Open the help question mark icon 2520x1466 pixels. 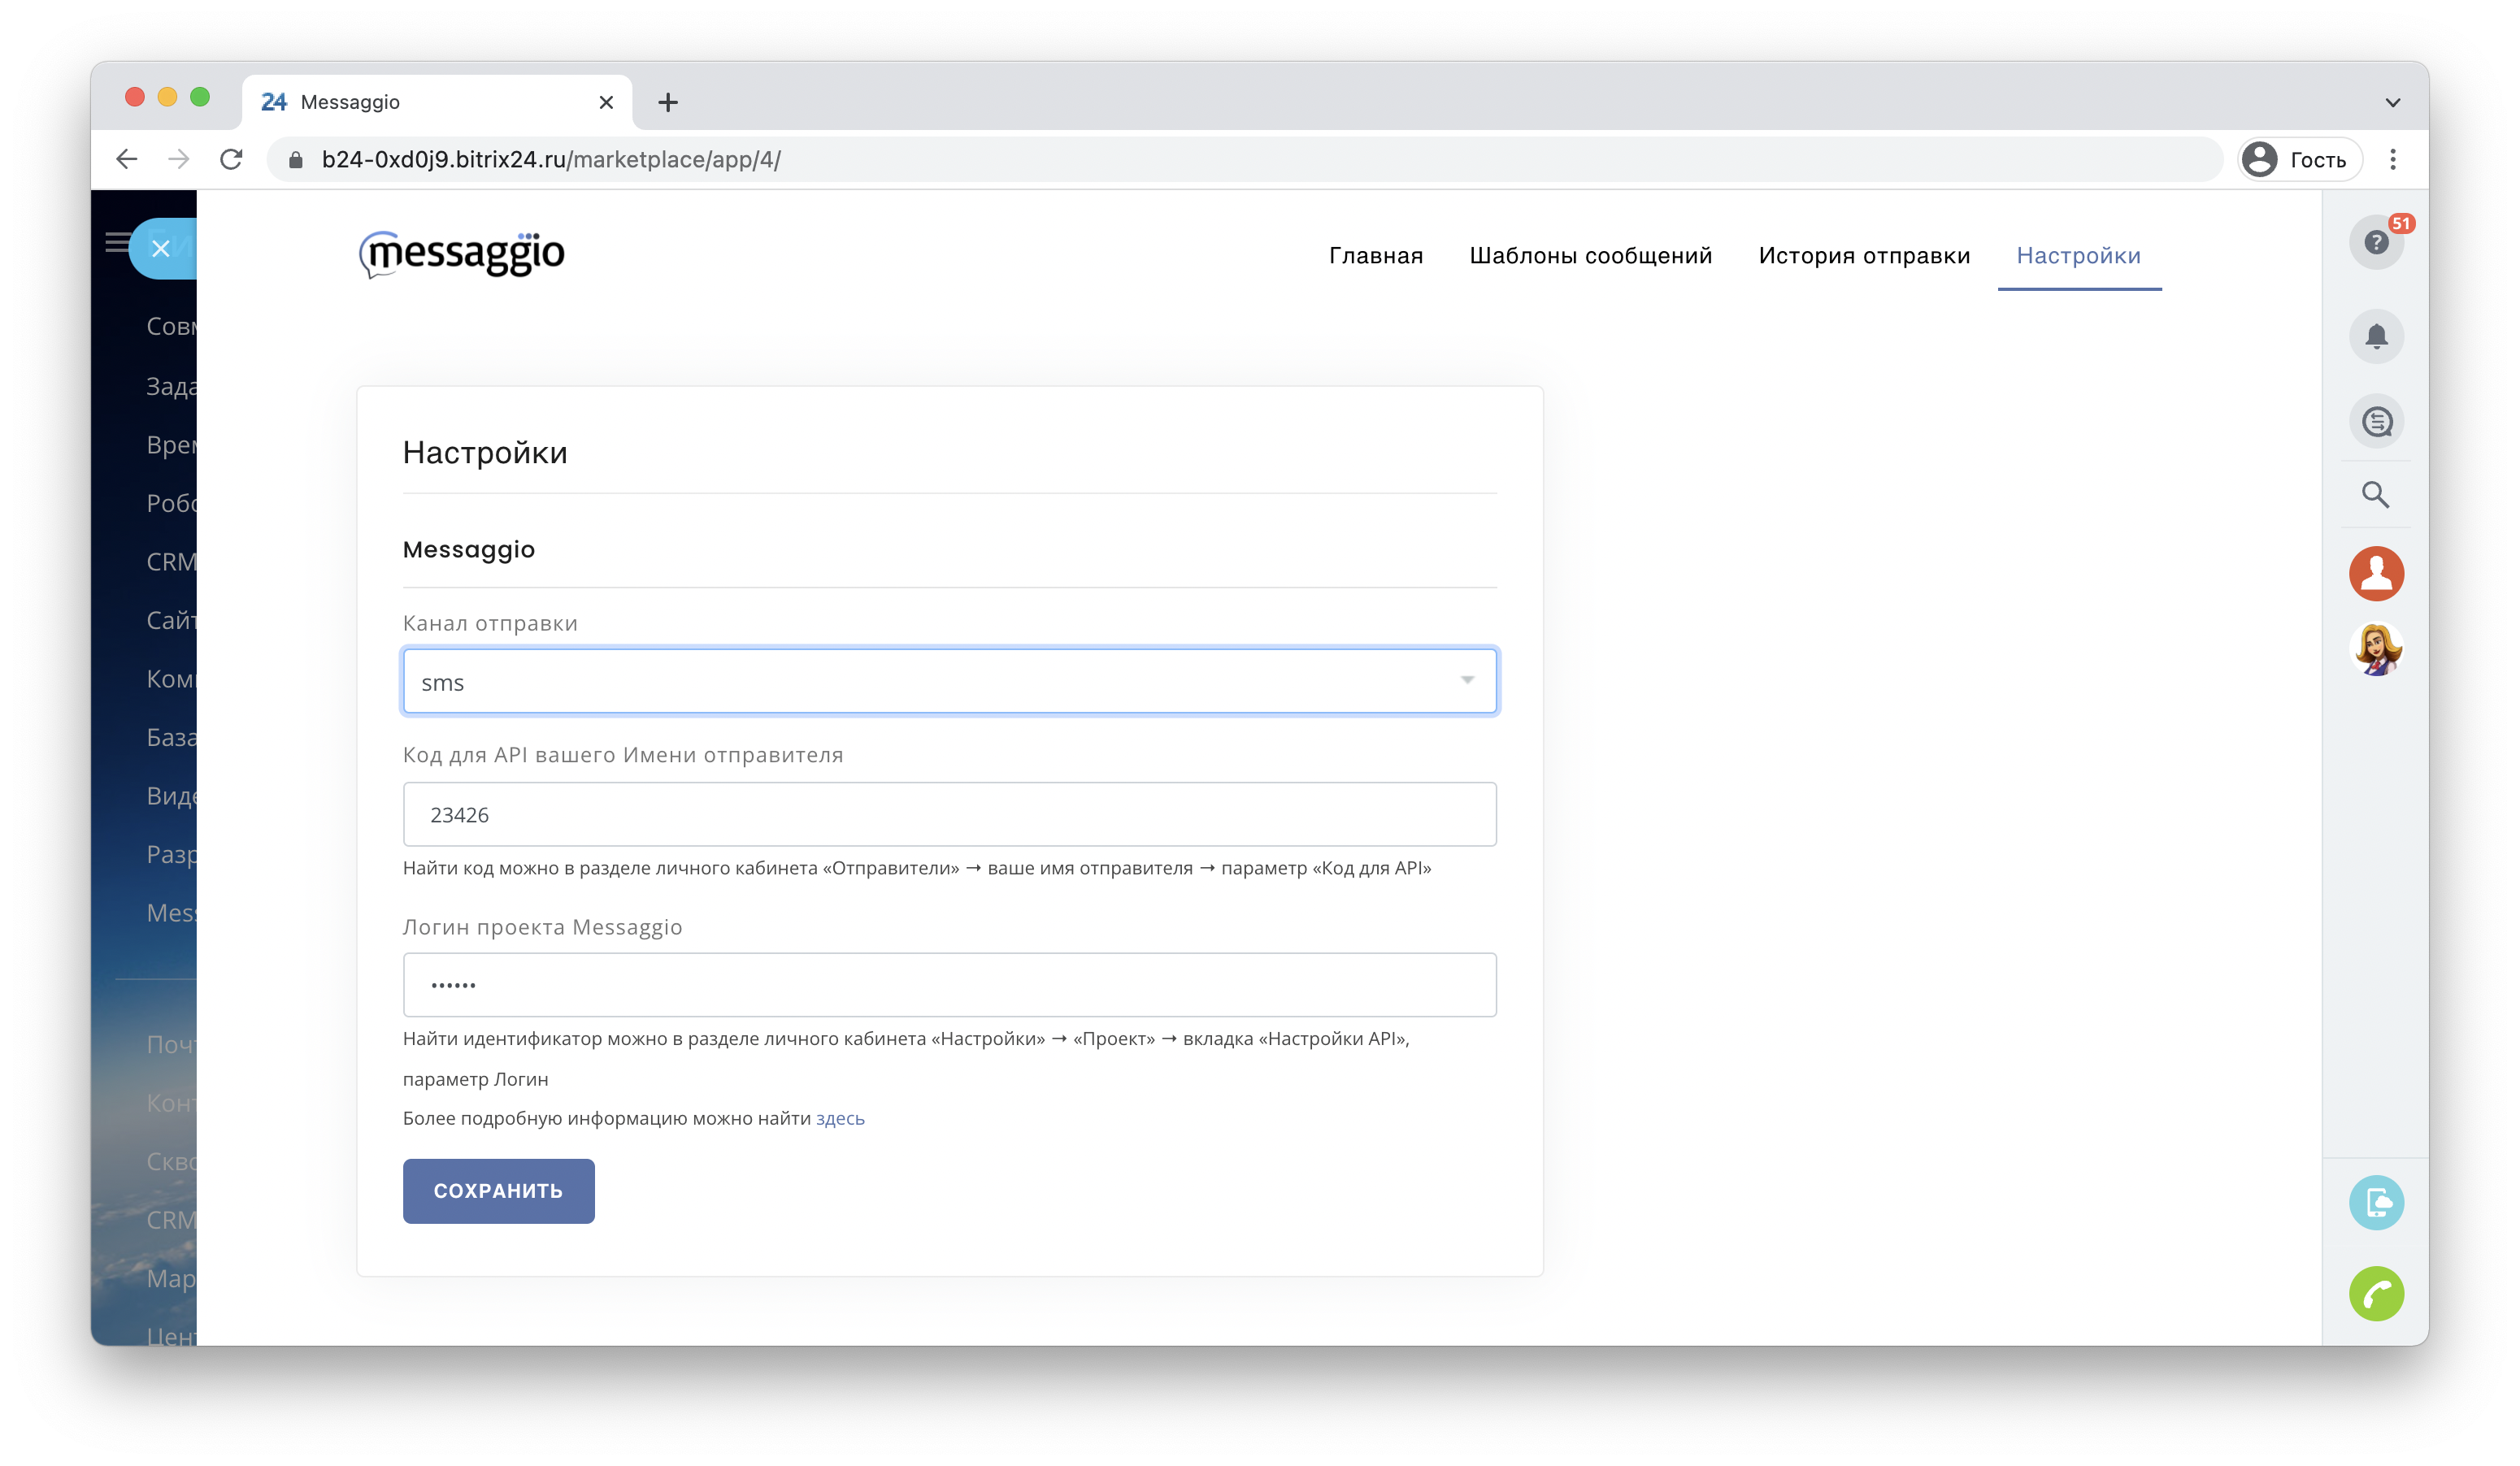coord(2375,242)
